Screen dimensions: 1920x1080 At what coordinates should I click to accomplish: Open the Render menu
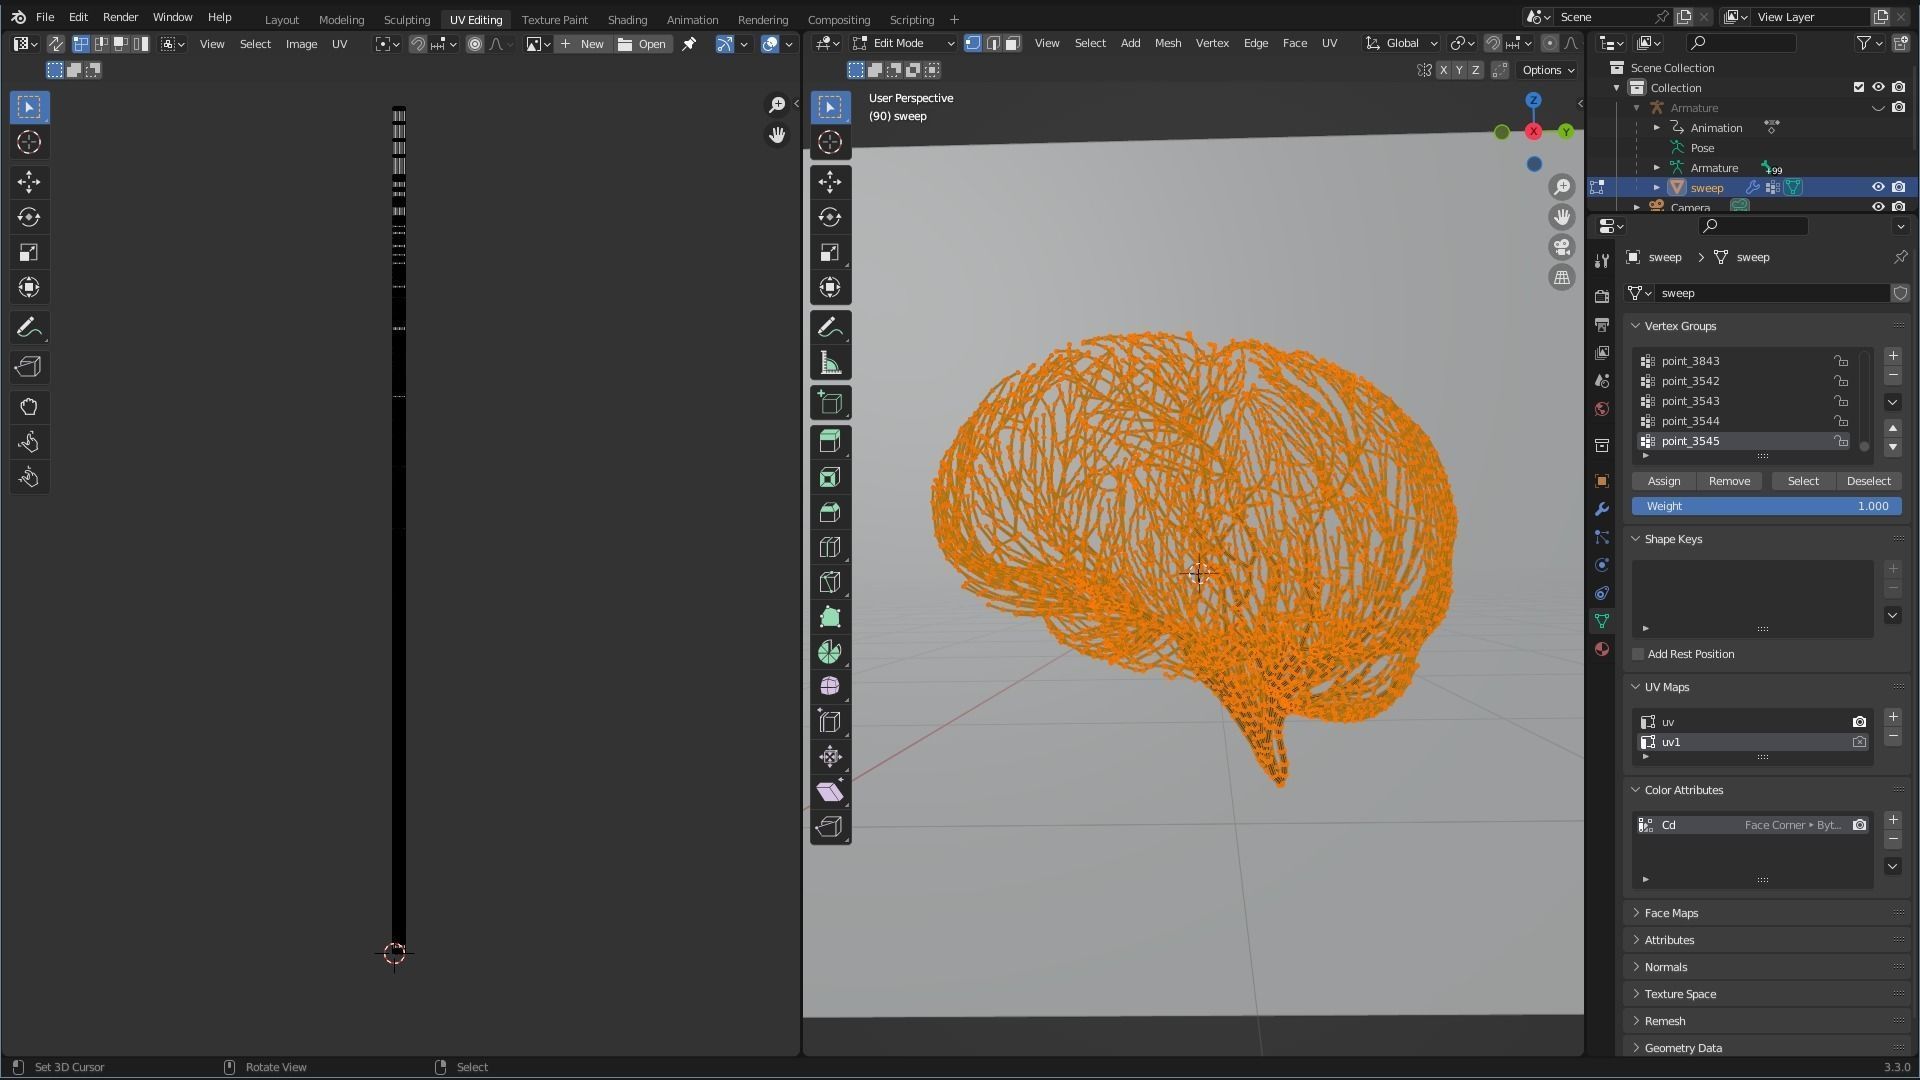[120, 17]
